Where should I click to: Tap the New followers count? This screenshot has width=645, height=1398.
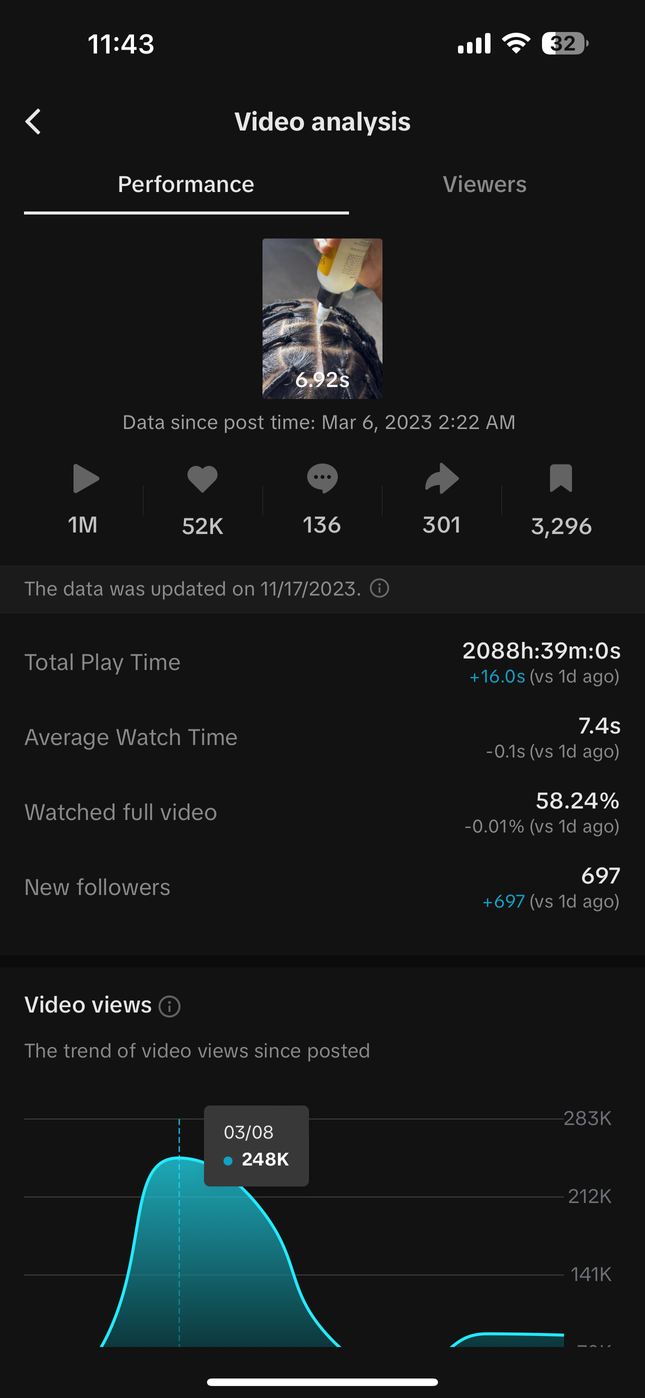600,876
